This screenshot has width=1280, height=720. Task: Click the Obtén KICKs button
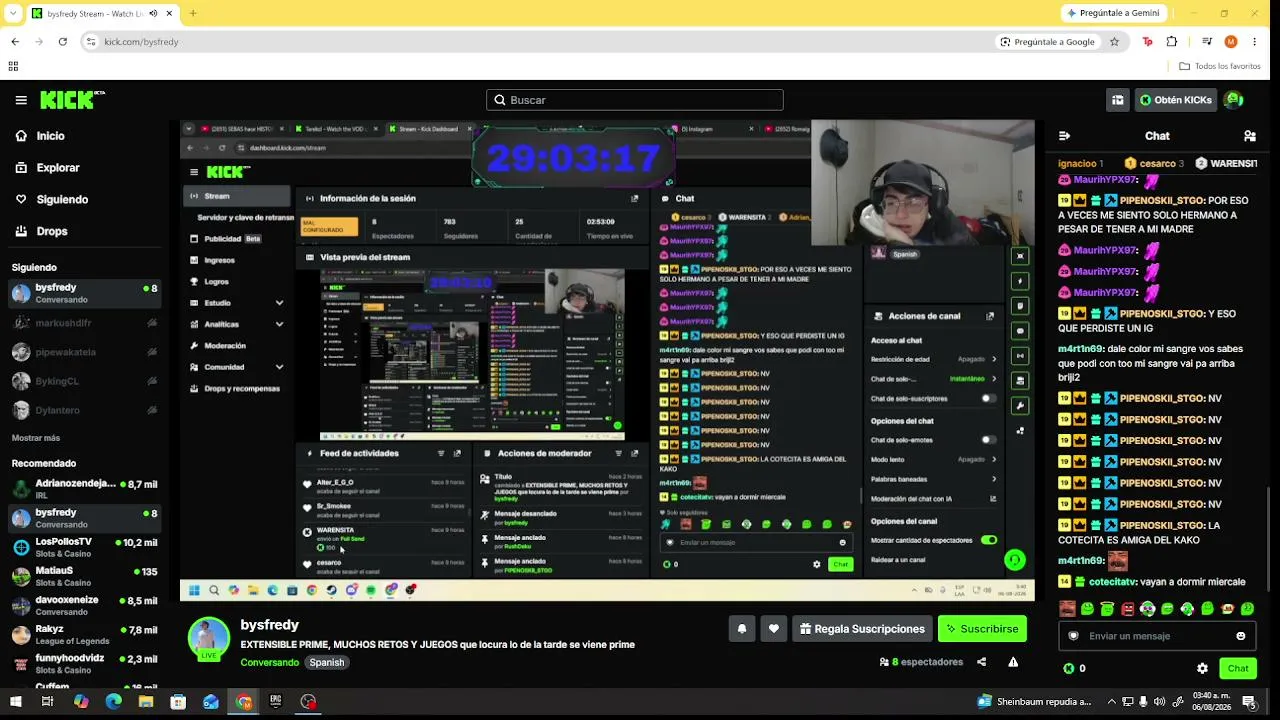pyautogui.click(x=1176, y=100)
